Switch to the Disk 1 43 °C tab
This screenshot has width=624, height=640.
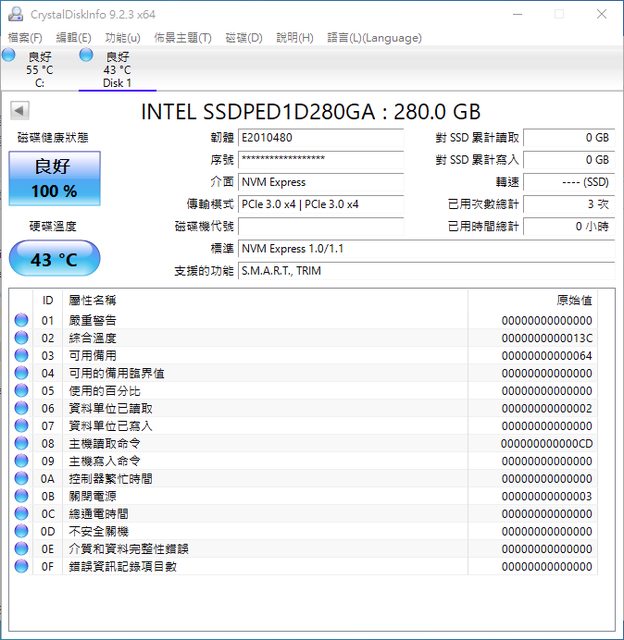117,70
